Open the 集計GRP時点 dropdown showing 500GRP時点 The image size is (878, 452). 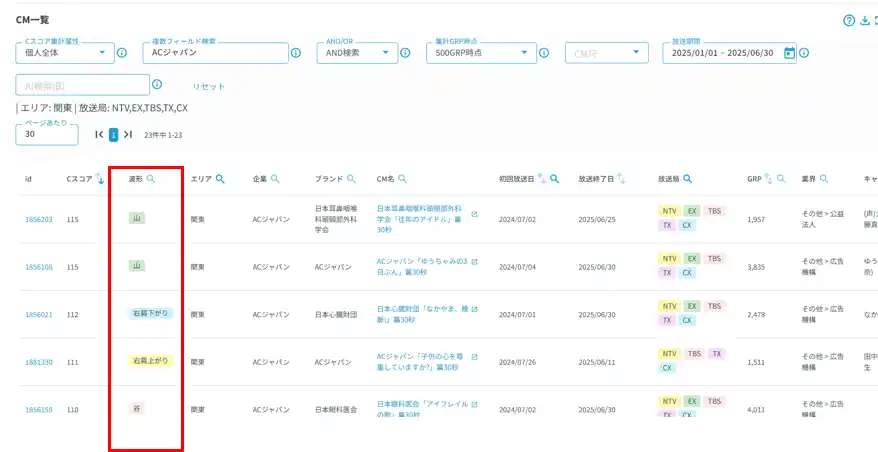pyautogui.click(x=481, y=53)
